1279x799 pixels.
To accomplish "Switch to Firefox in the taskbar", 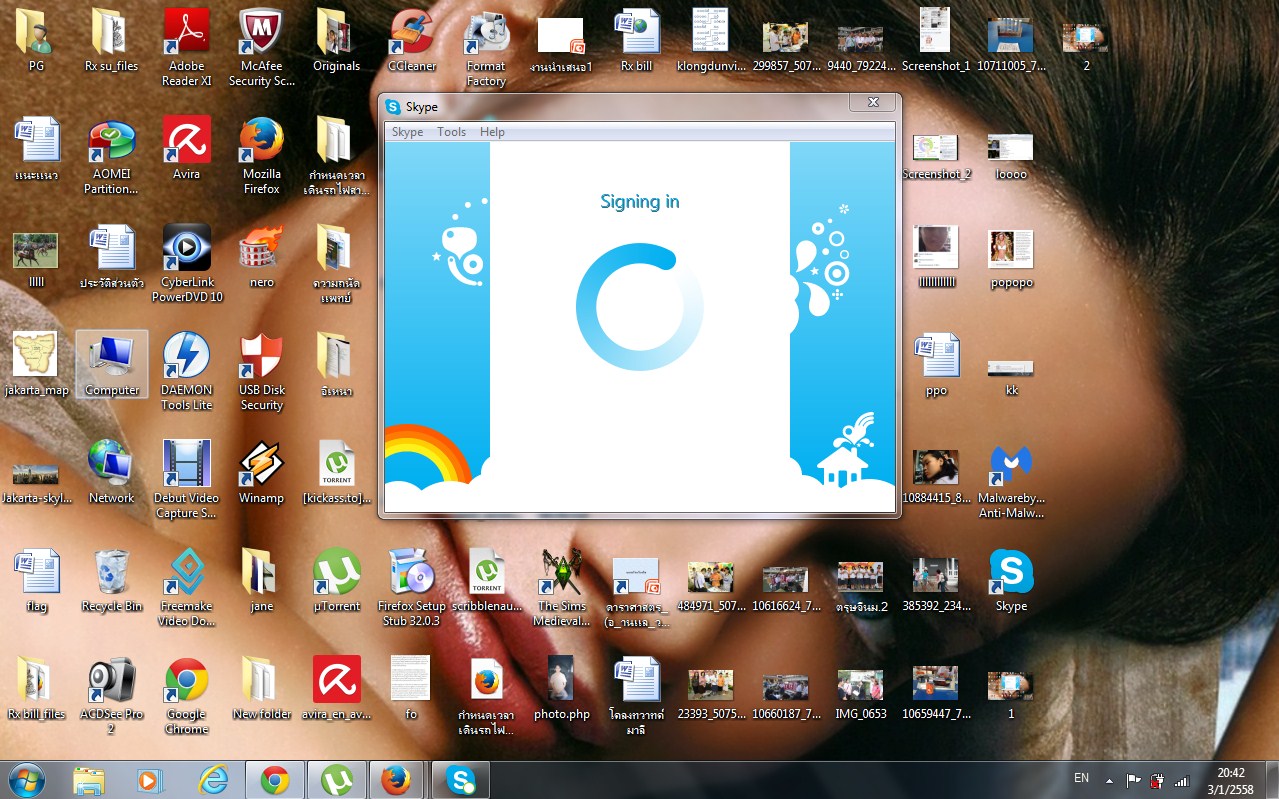I will [x=397, y=780].
